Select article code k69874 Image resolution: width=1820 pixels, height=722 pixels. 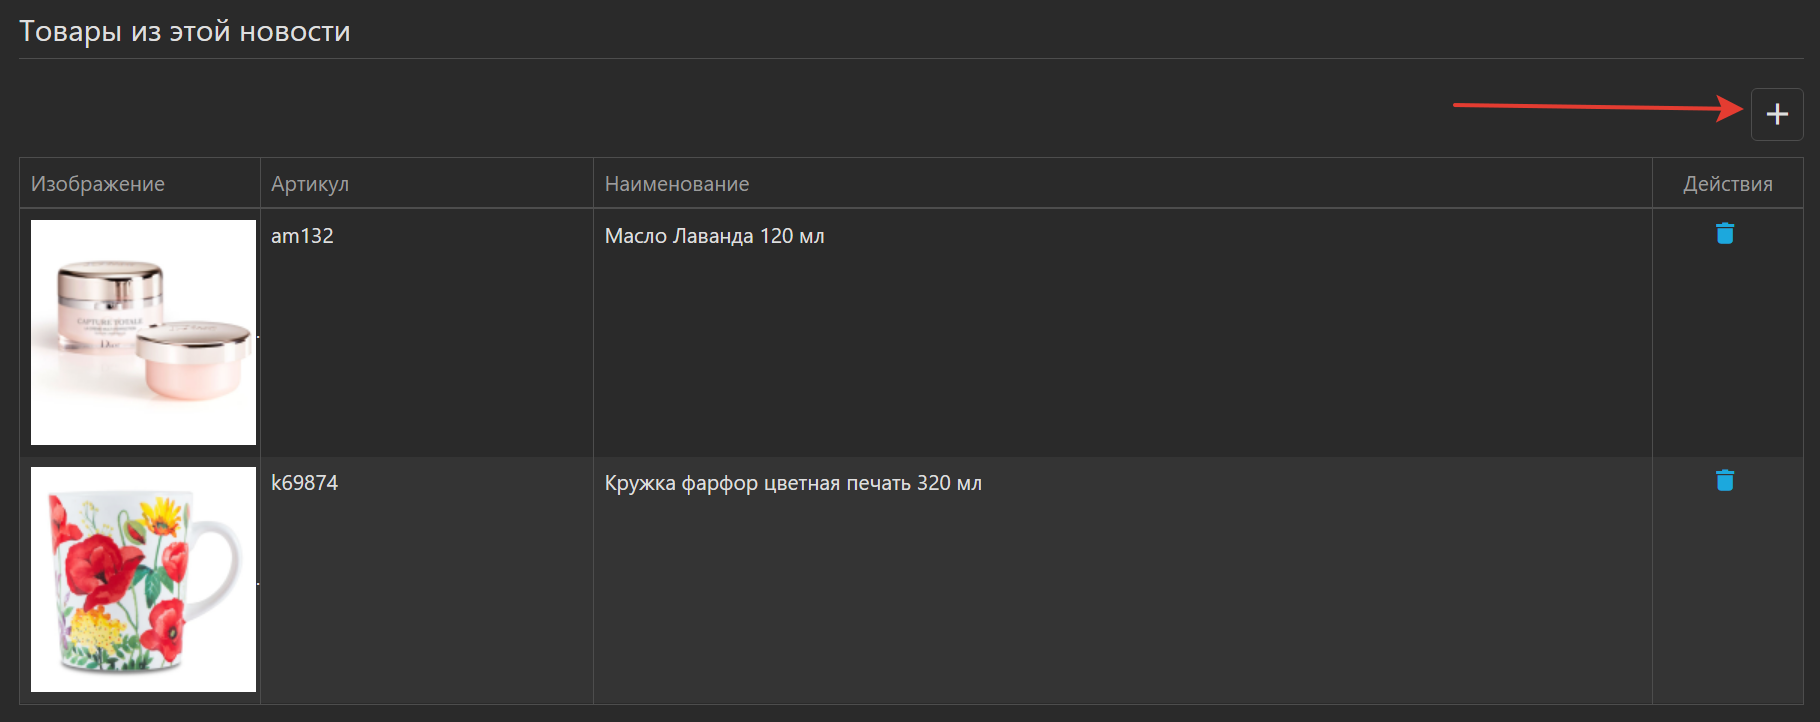click(305, 483)
